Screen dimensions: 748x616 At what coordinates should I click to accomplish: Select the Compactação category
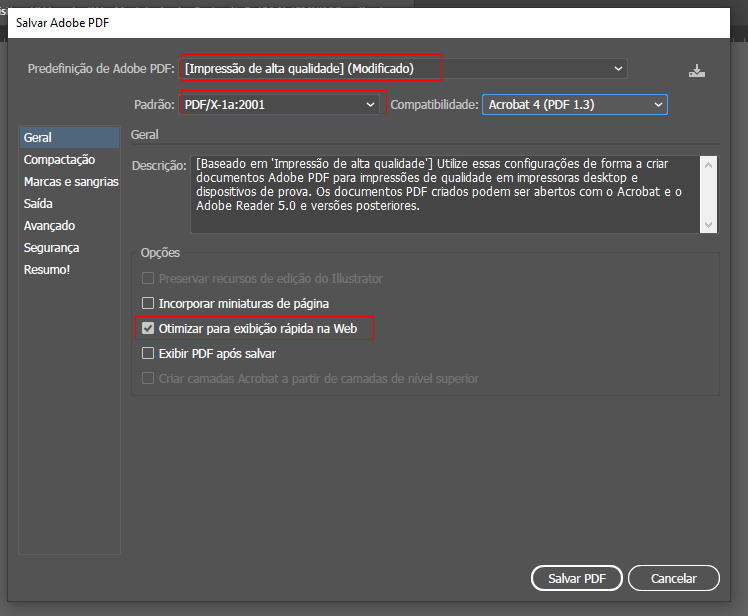69,159
